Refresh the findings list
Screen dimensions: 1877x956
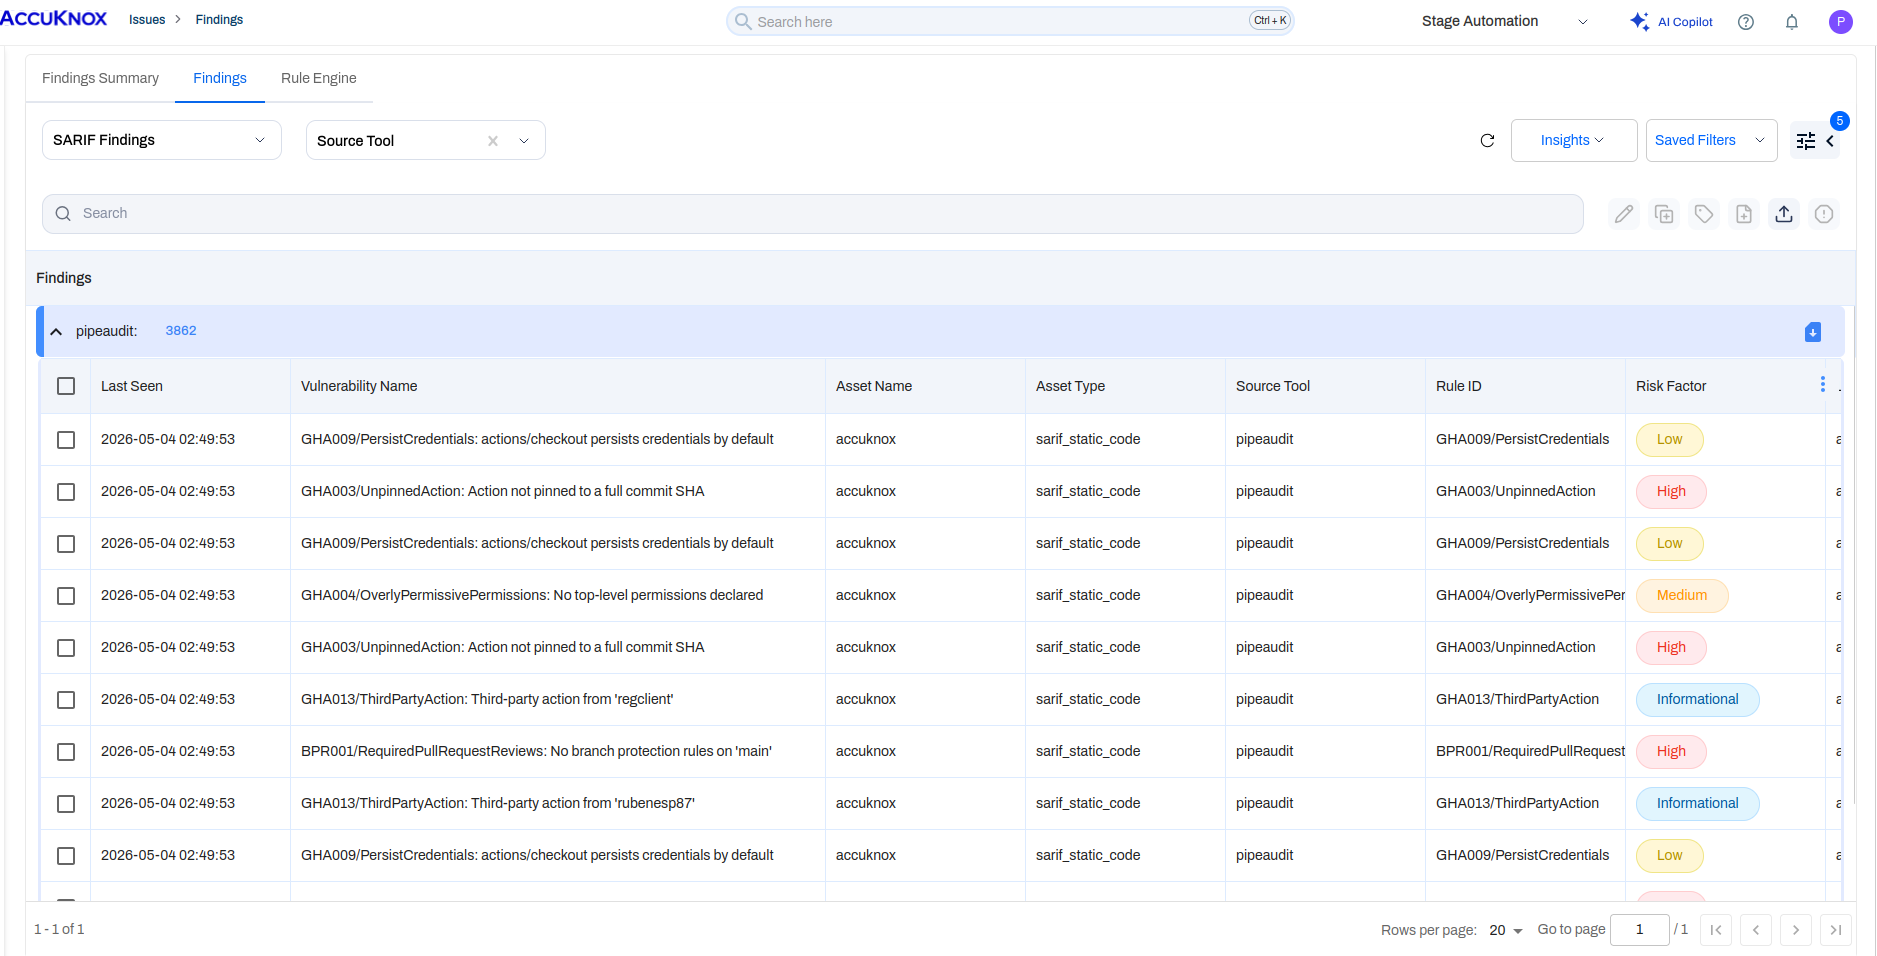coord(1487,140)
